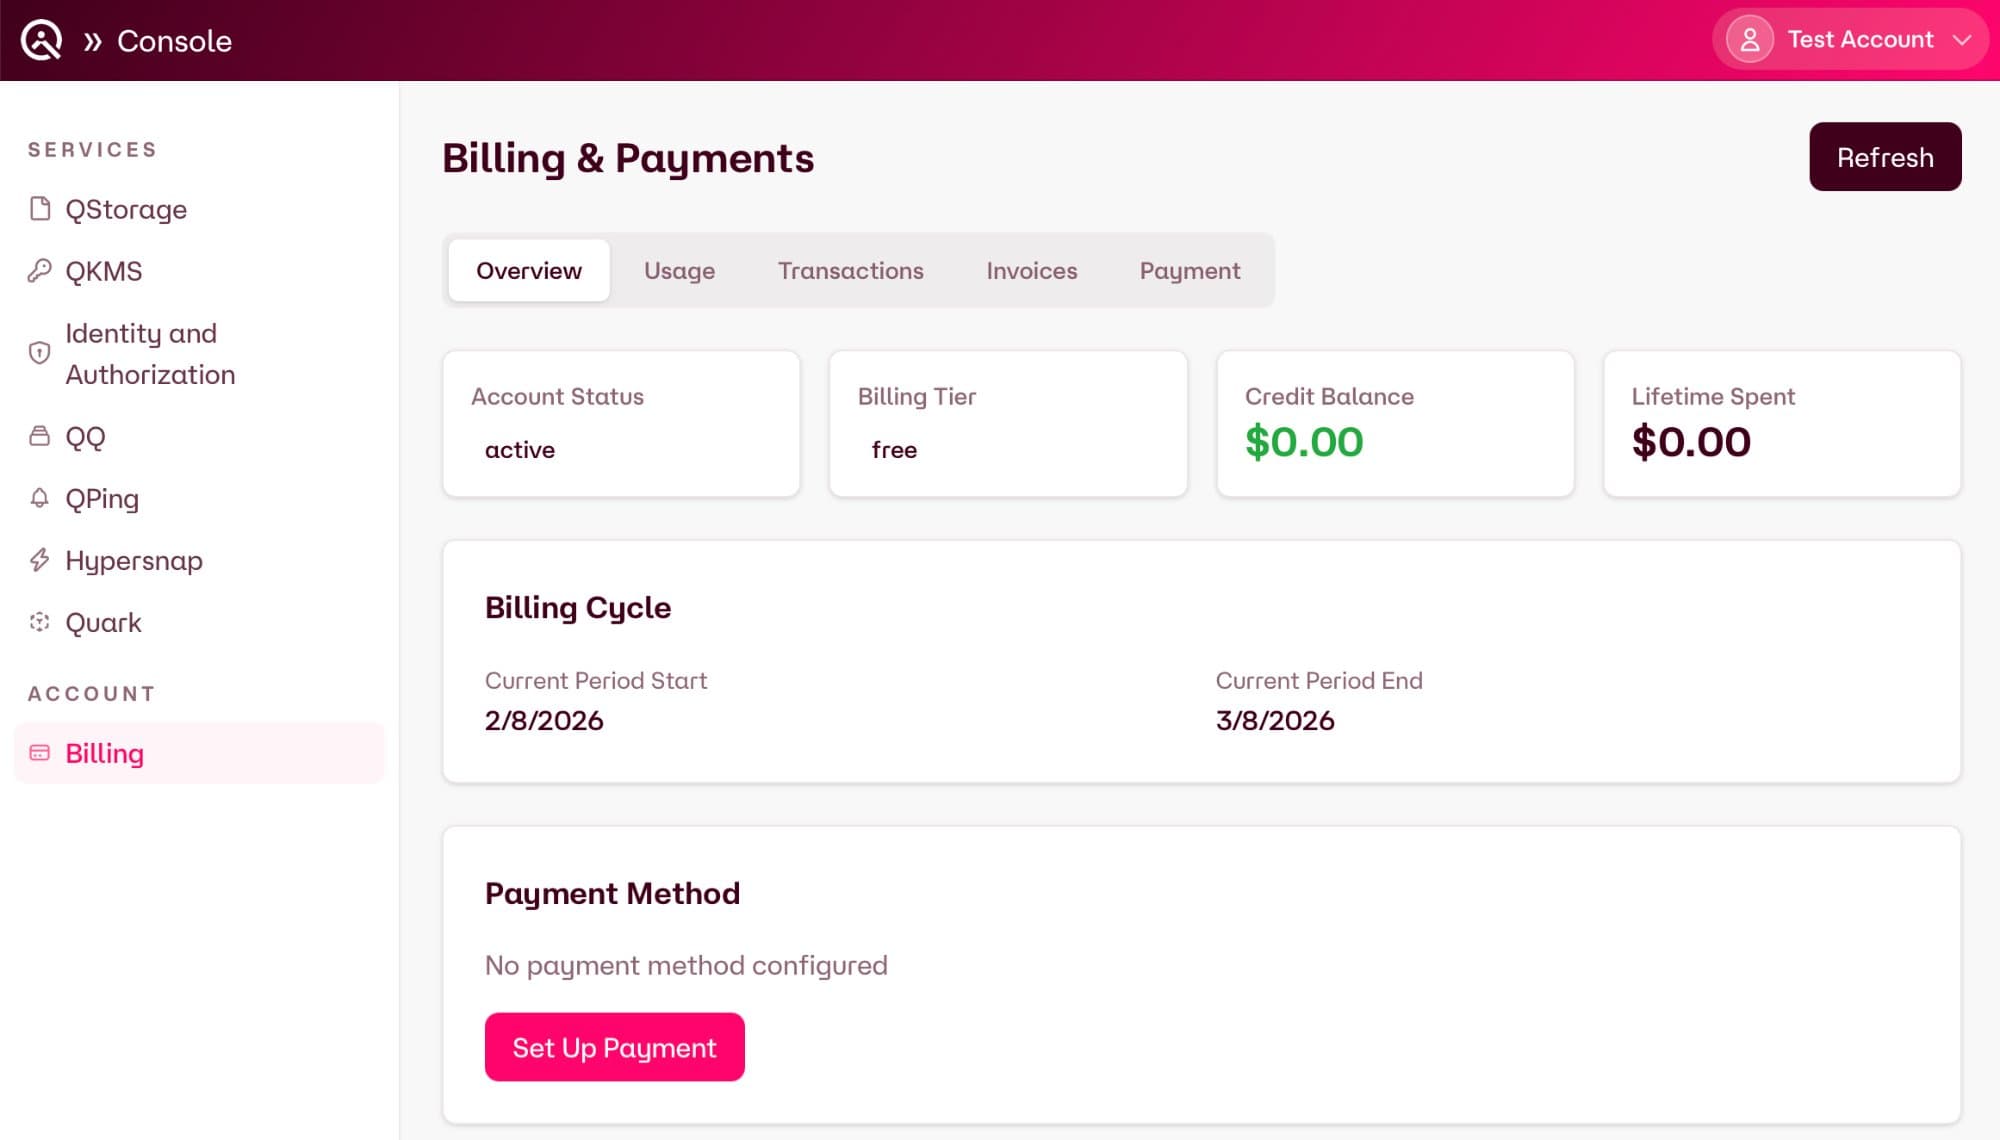Go to the Invoices tab
The image size is (2000, 1140).
(1031, 271)
